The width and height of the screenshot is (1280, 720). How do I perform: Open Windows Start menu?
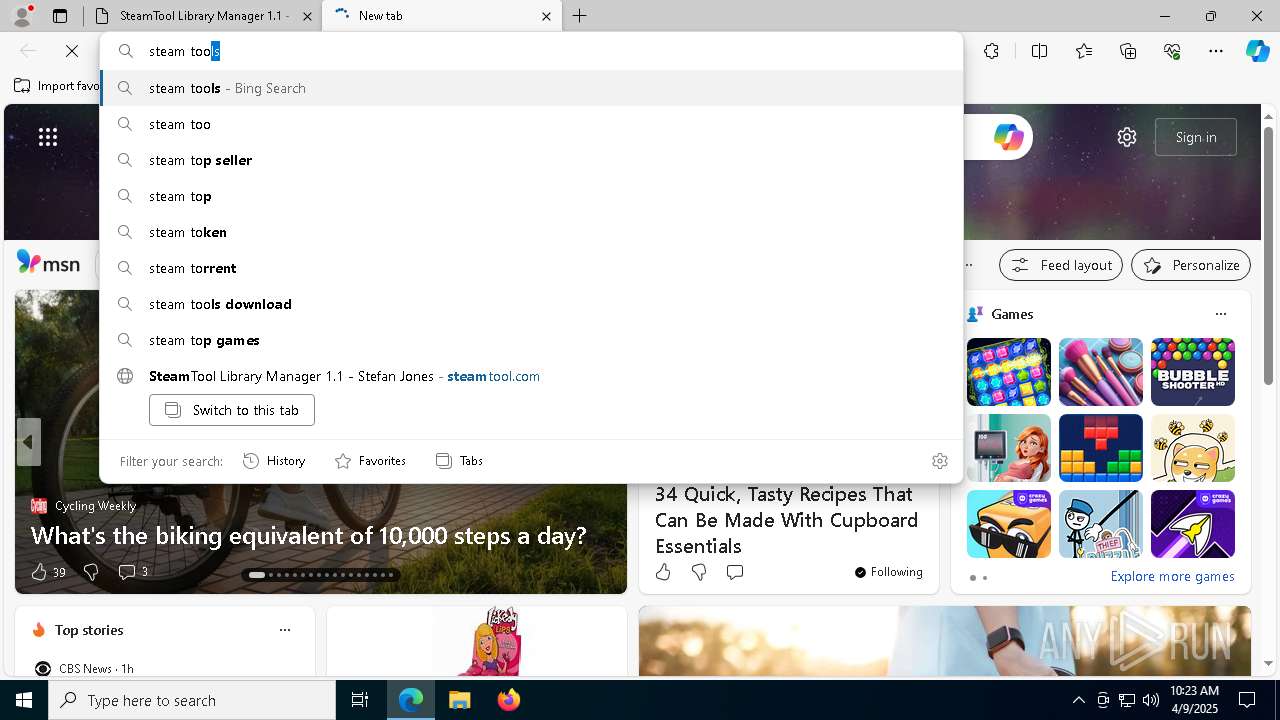coord(24,700)
